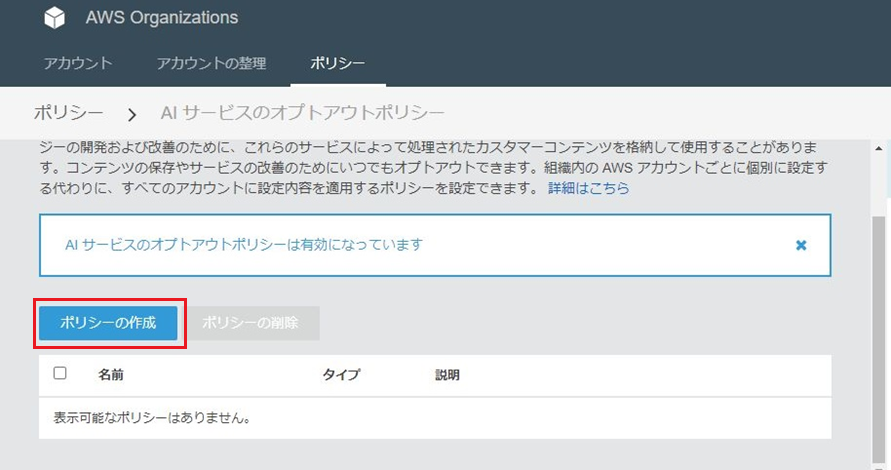Click the breadcrumb chevron separator
Screen dimensions: 891x470
coord(132,115)
